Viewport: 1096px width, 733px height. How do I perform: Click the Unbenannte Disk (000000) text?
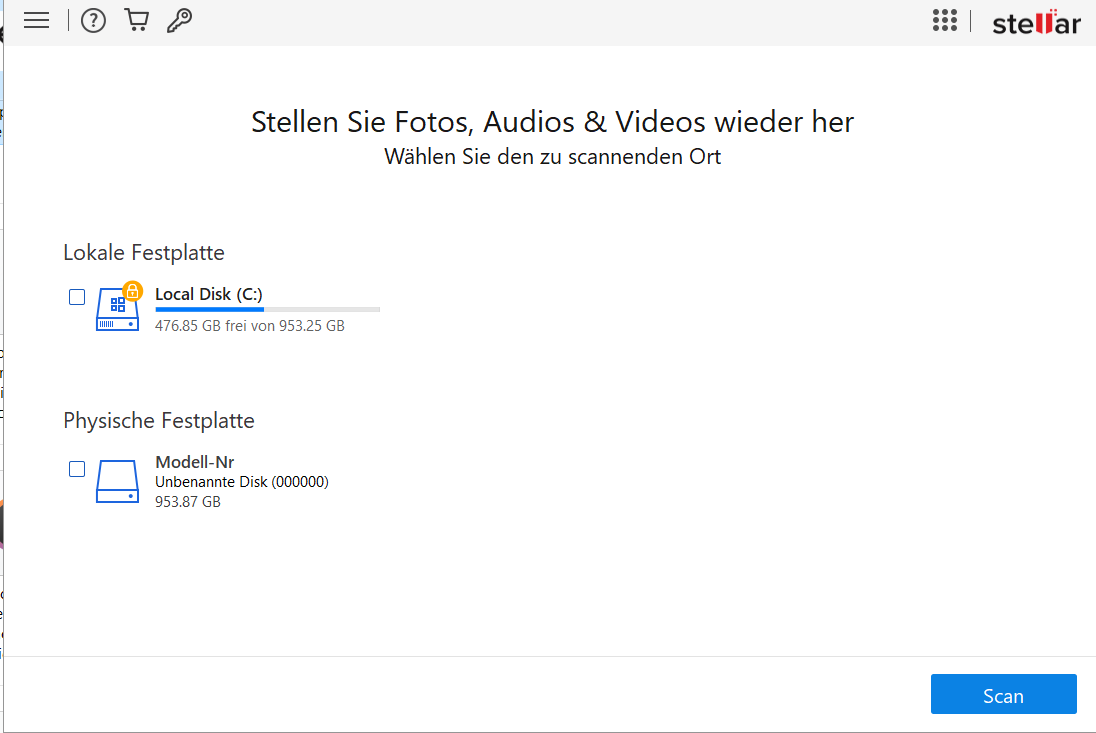(x=241, y=481)
